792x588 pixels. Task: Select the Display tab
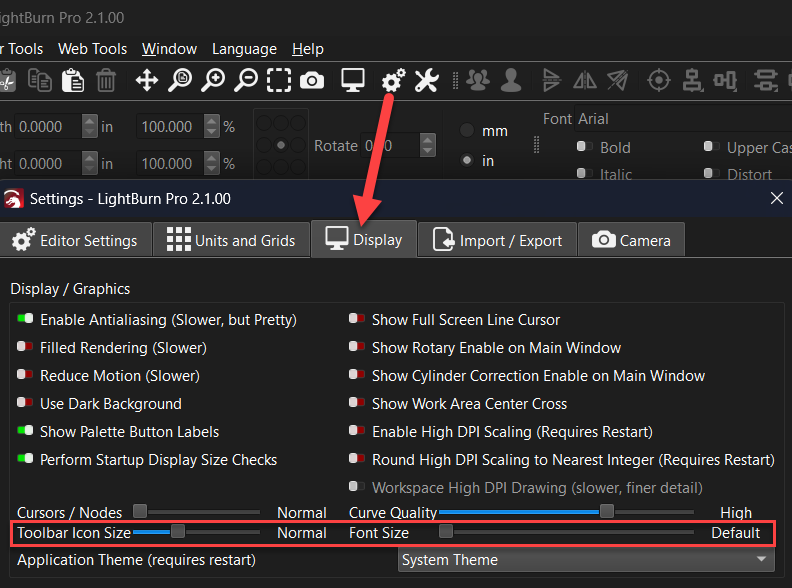[x=364, y=239]
